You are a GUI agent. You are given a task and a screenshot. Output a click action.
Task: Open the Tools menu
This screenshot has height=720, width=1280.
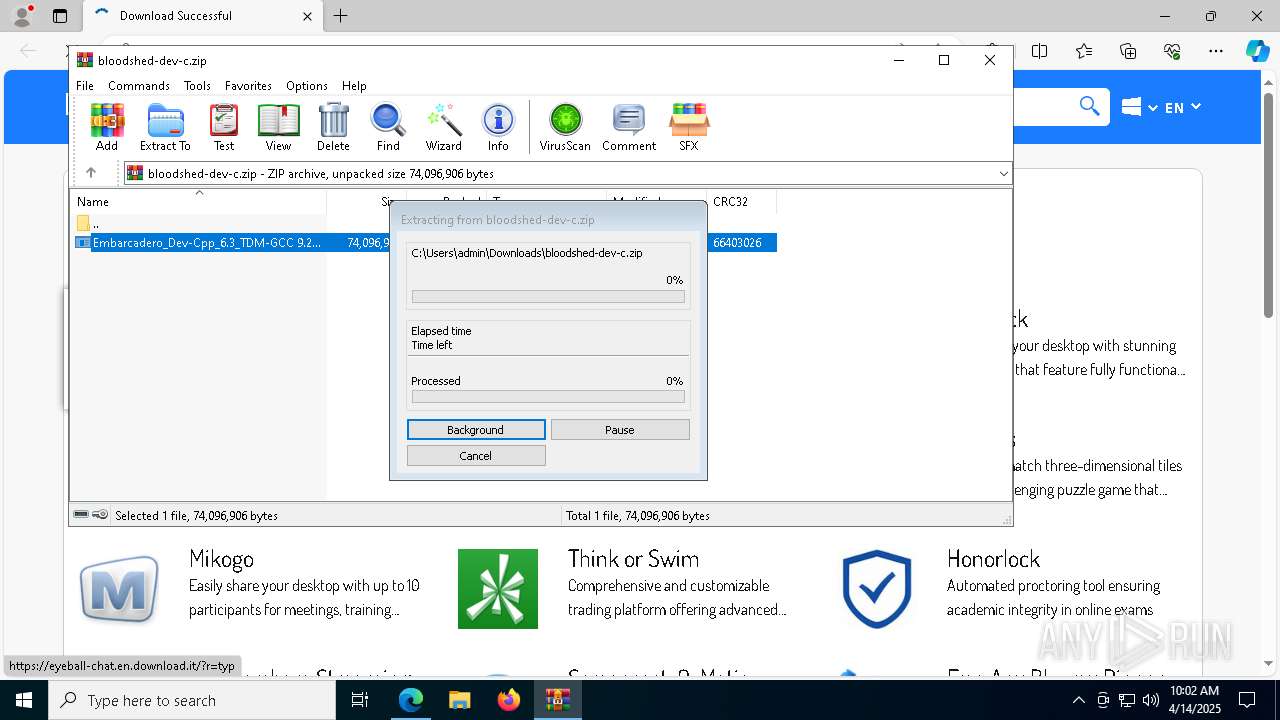[197, 86]
